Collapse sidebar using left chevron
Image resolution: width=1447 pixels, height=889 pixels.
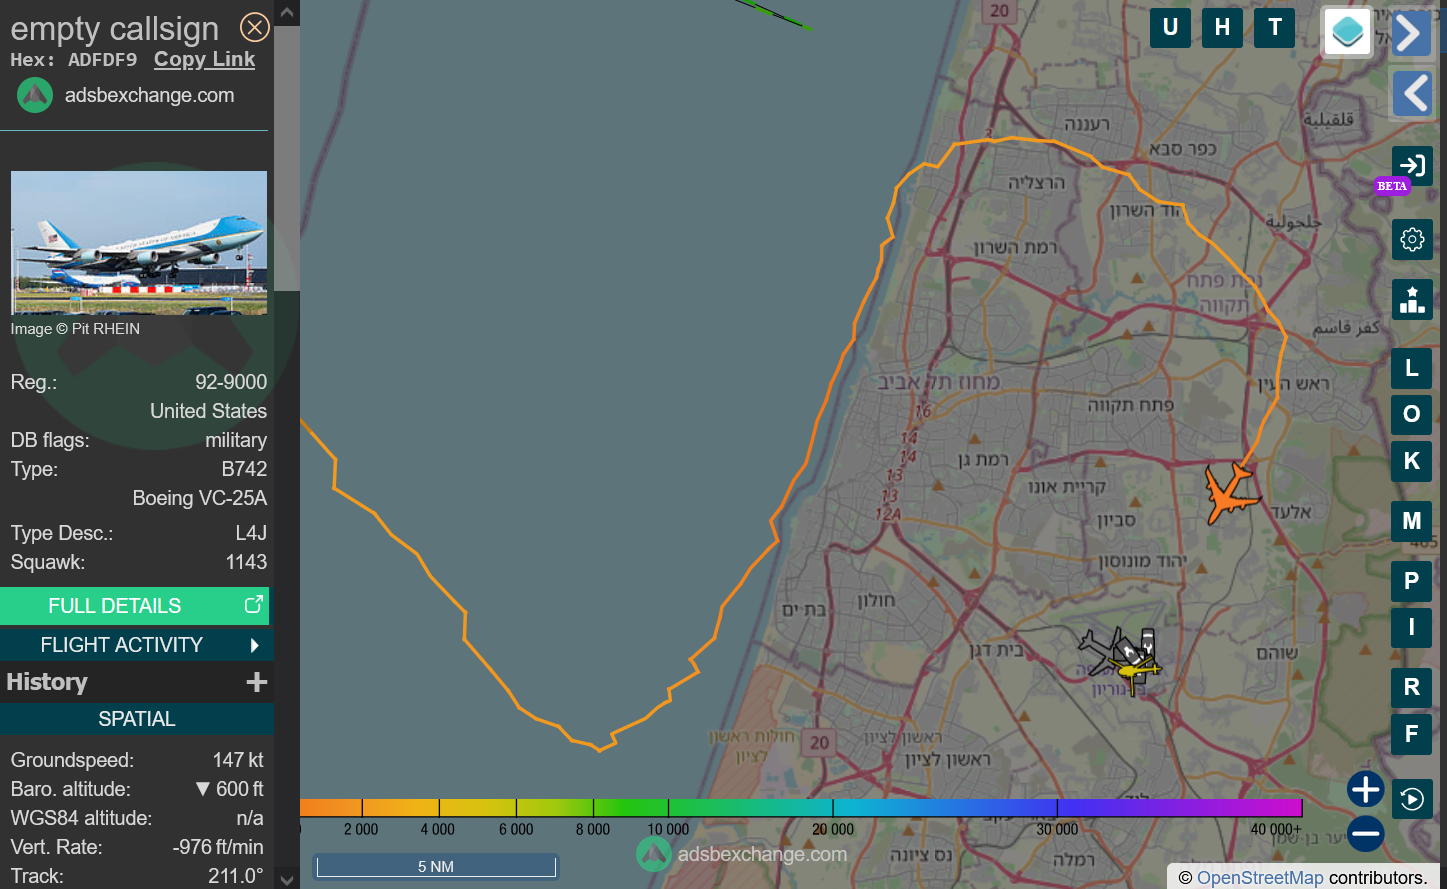tap(1411, 94)
